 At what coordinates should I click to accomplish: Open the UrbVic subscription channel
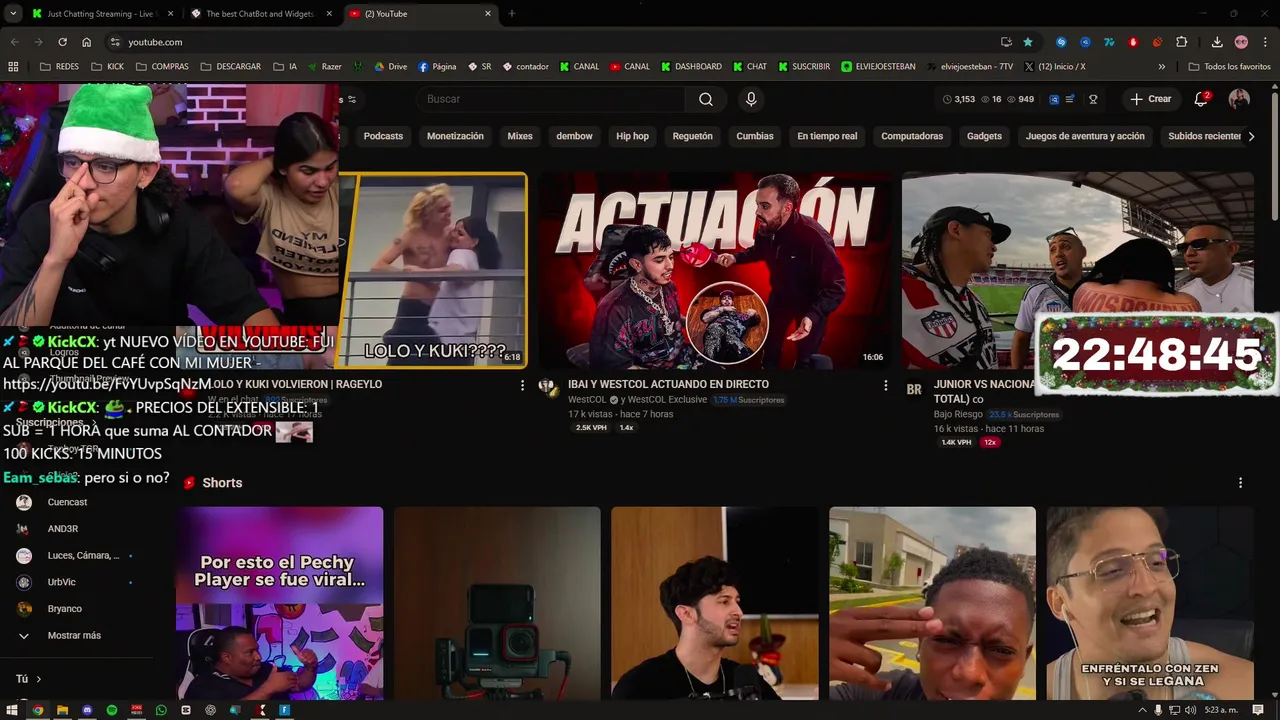[62, 582]
